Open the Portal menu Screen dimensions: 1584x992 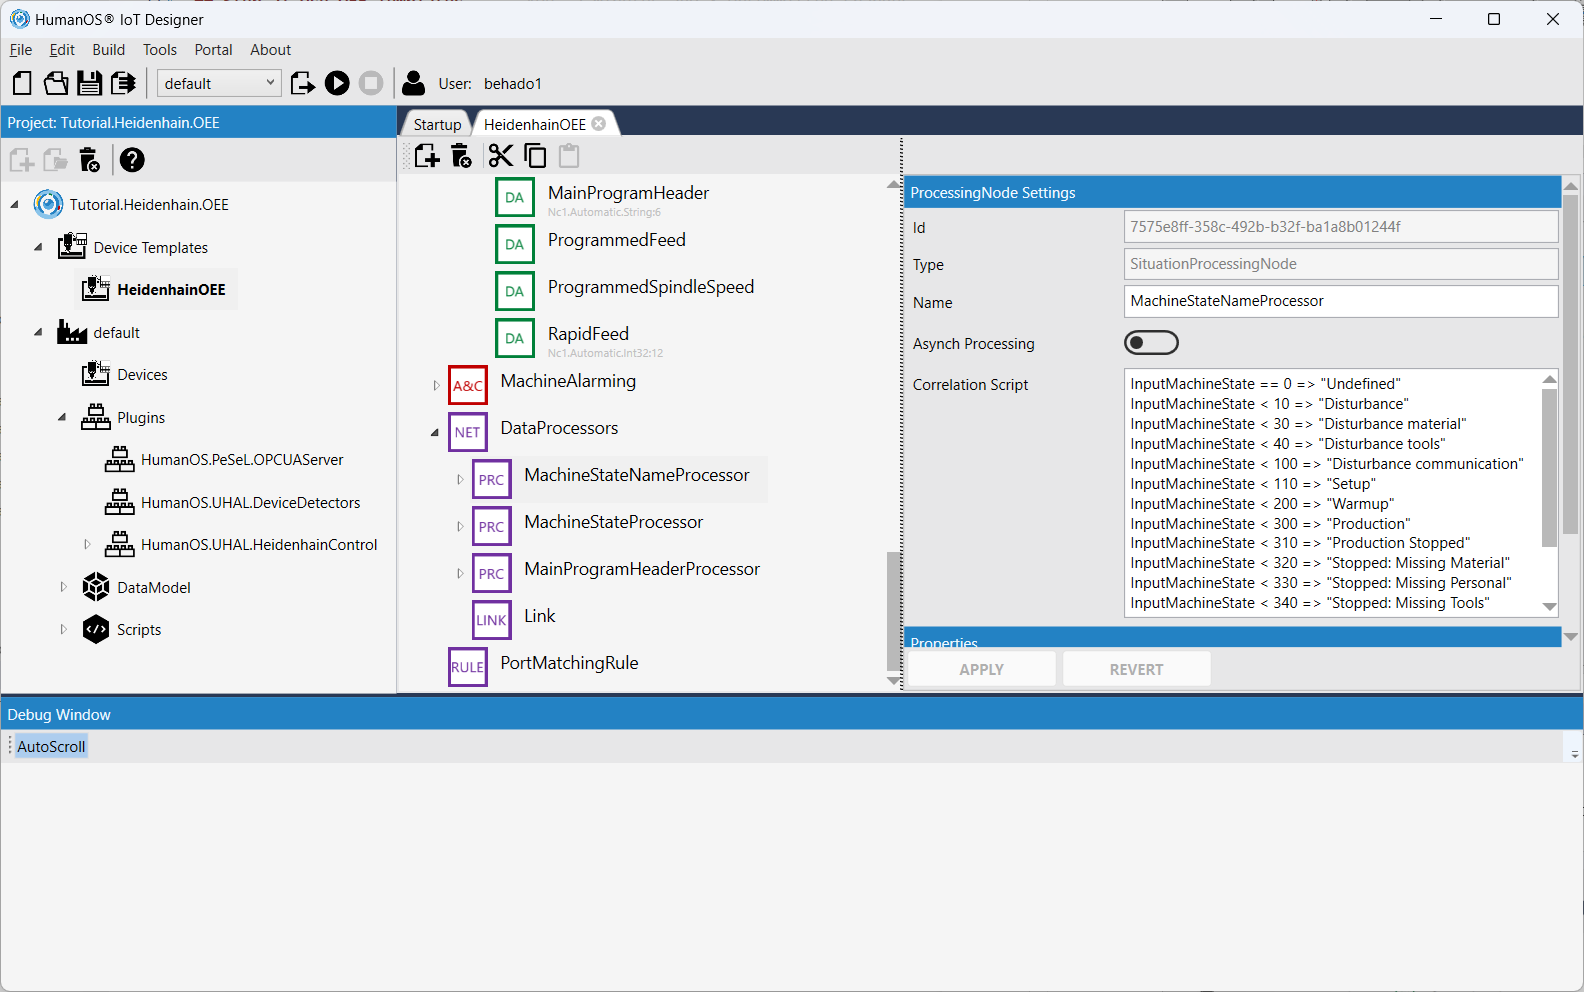pos(213,50)
